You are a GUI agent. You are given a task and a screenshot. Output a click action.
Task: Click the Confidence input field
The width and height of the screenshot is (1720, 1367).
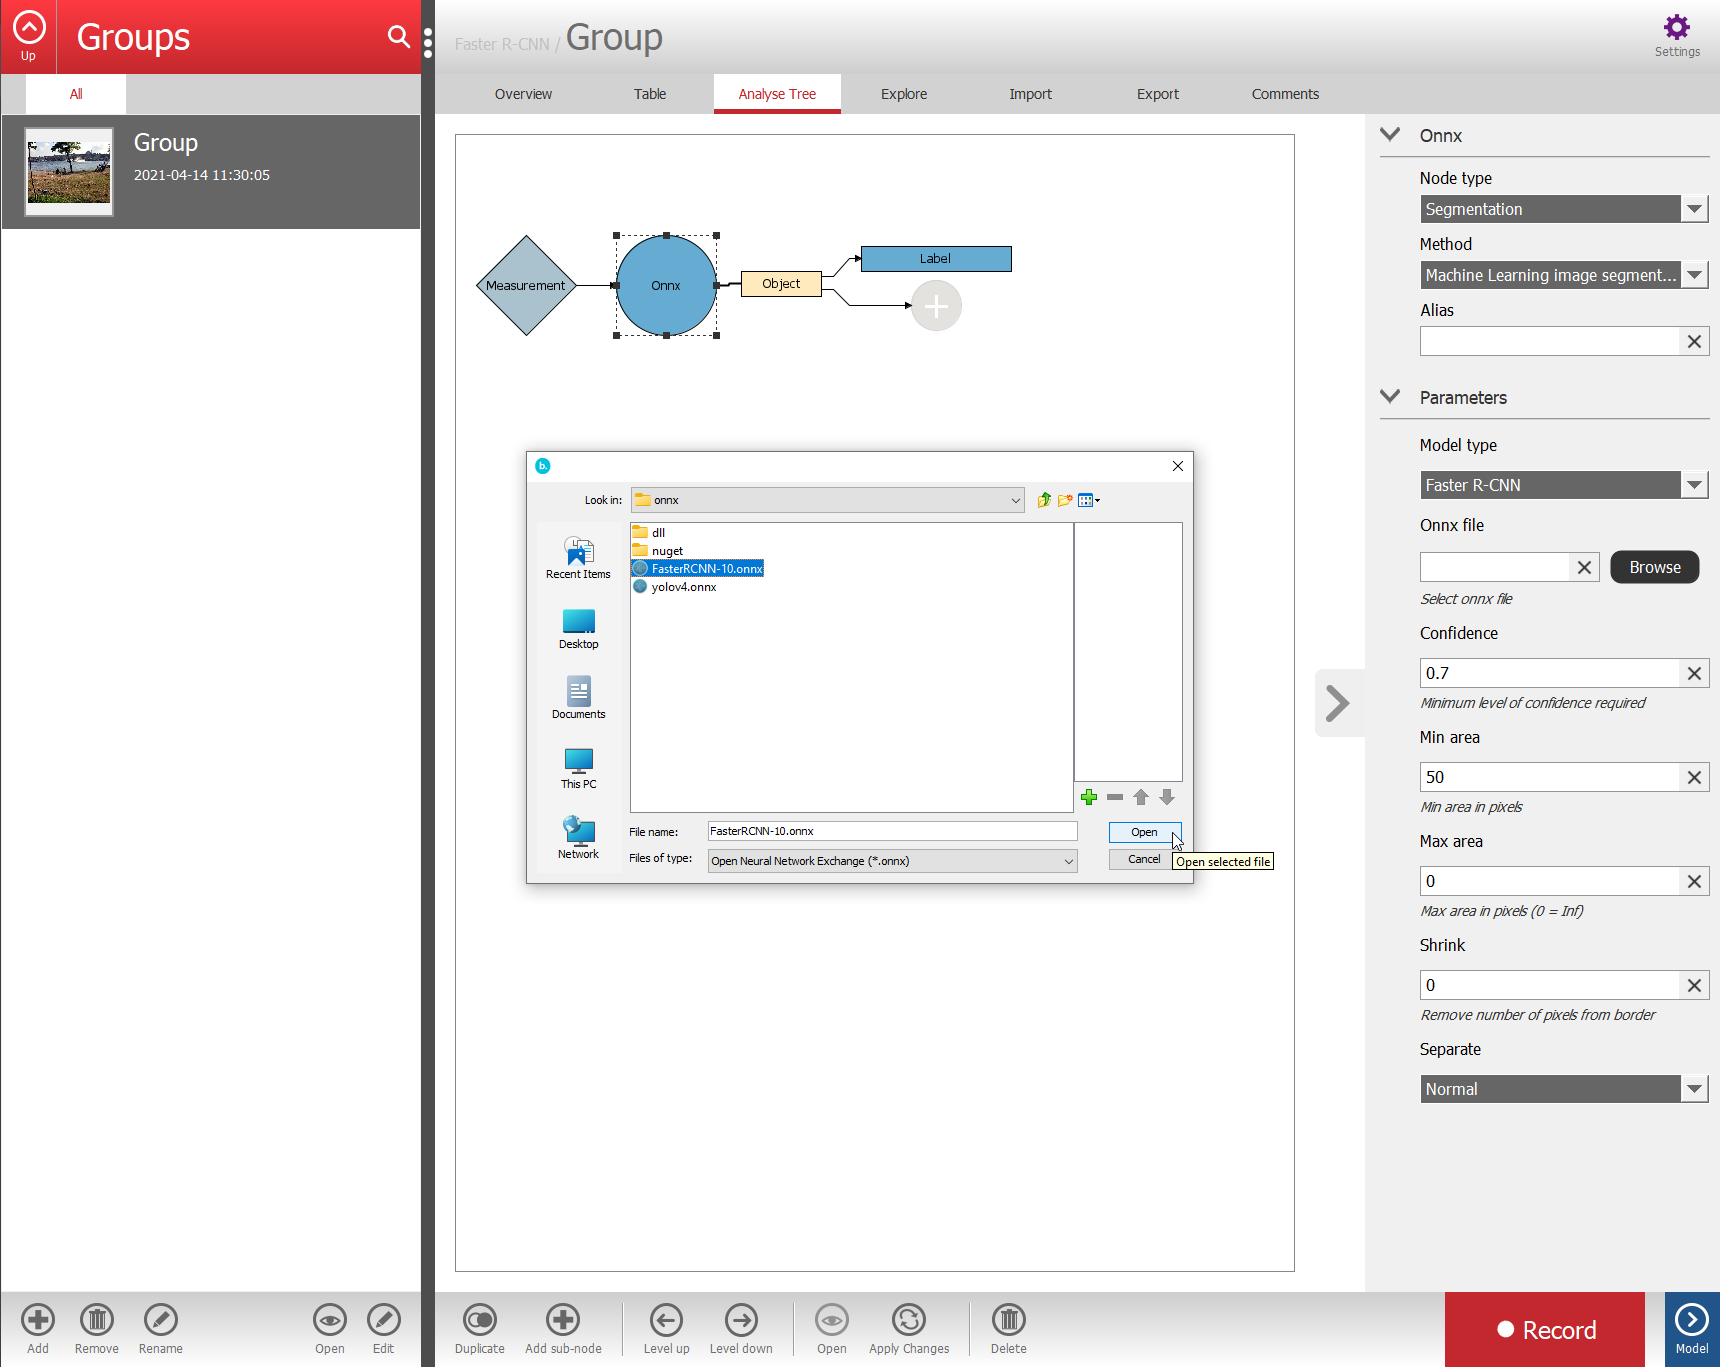(x=1548, y=673)
